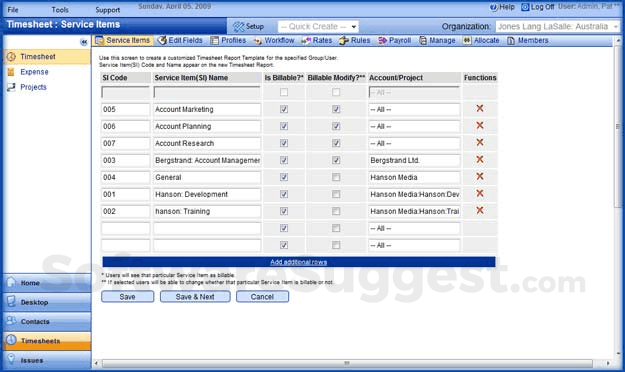This screenshot has width=625, height=372.
Task: Open the Tools menu
Action: pos(60,10)
